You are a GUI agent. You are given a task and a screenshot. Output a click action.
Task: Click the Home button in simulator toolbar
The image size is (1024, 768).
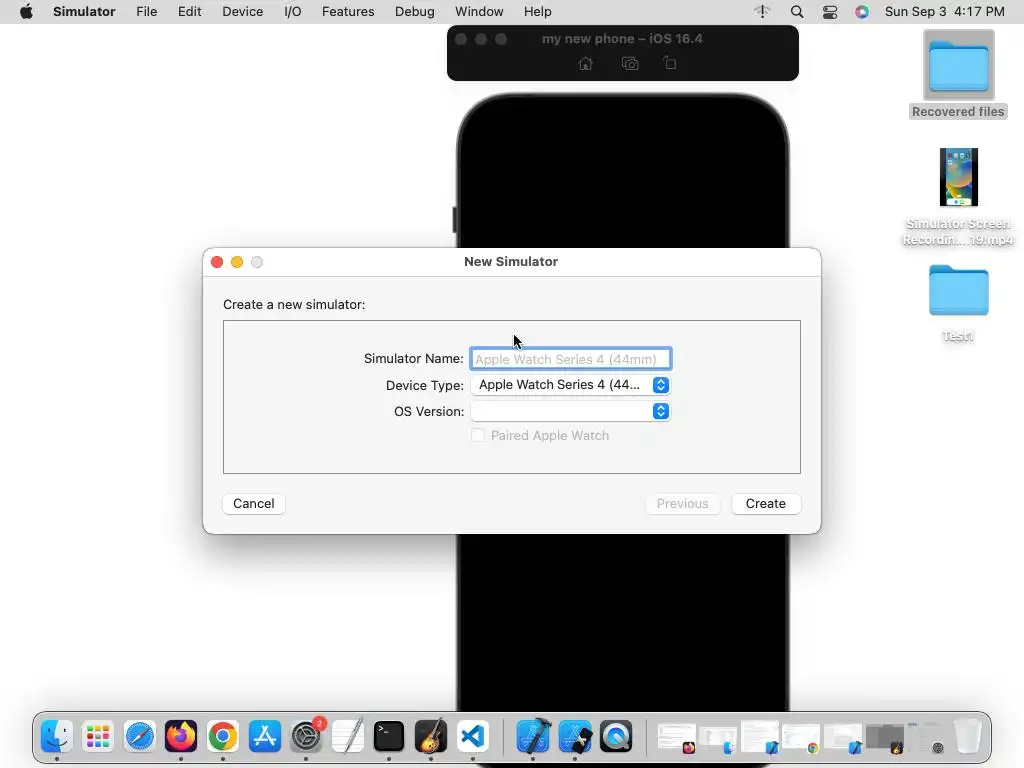click(586, 63)
